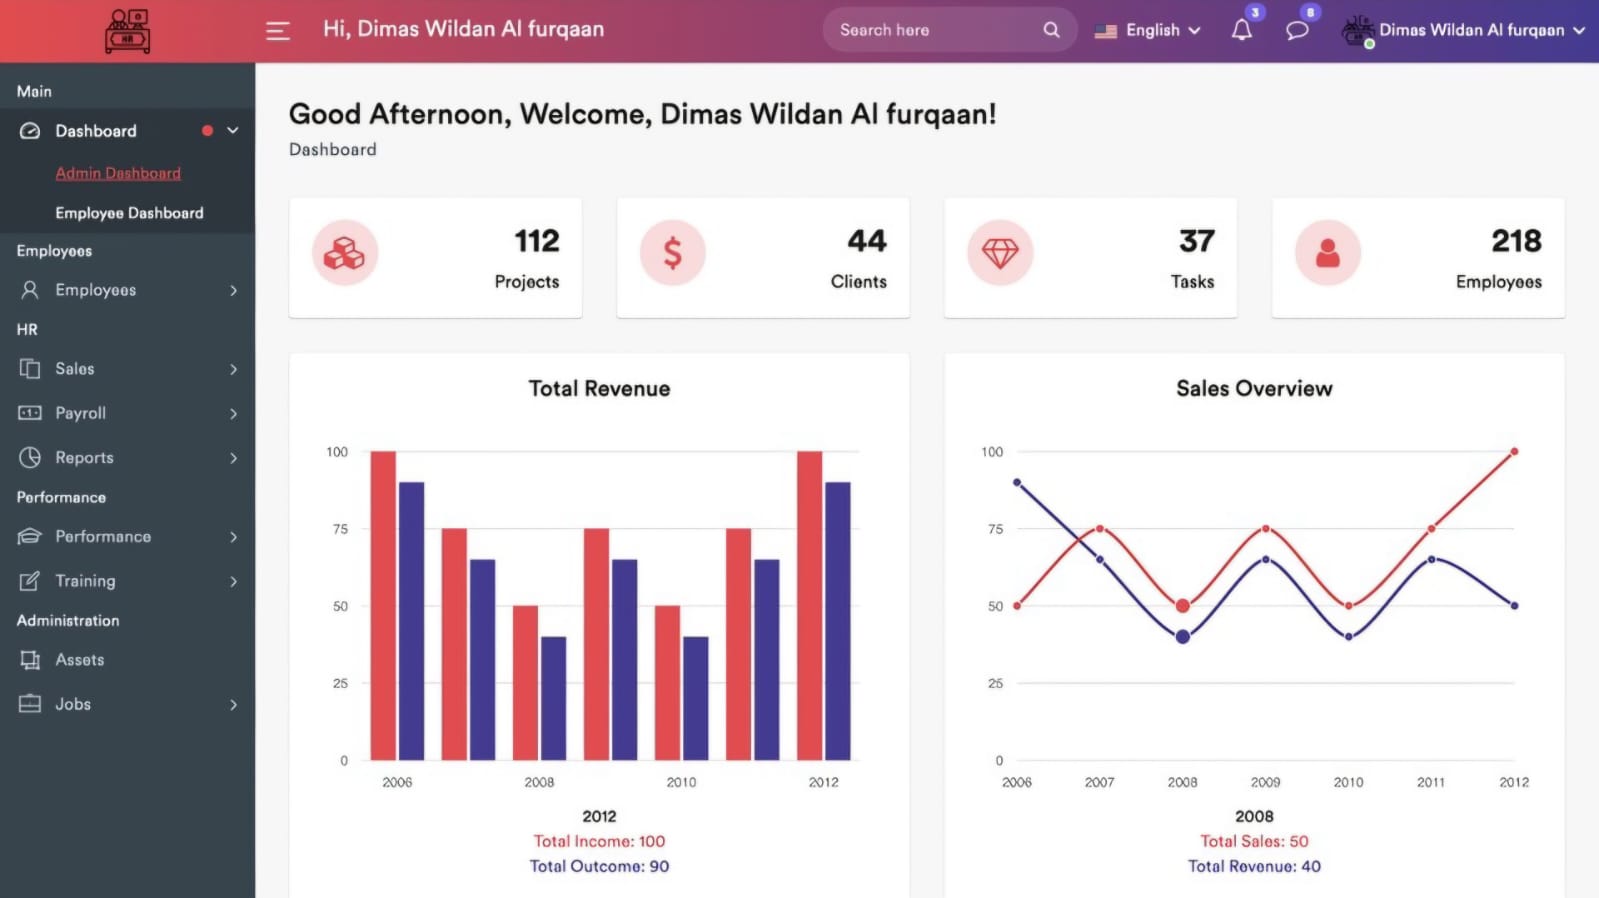The width and height of the screenshot is (1599, 898).
Task: Click the Employees card user icon
Action: tap(1328, 253)
